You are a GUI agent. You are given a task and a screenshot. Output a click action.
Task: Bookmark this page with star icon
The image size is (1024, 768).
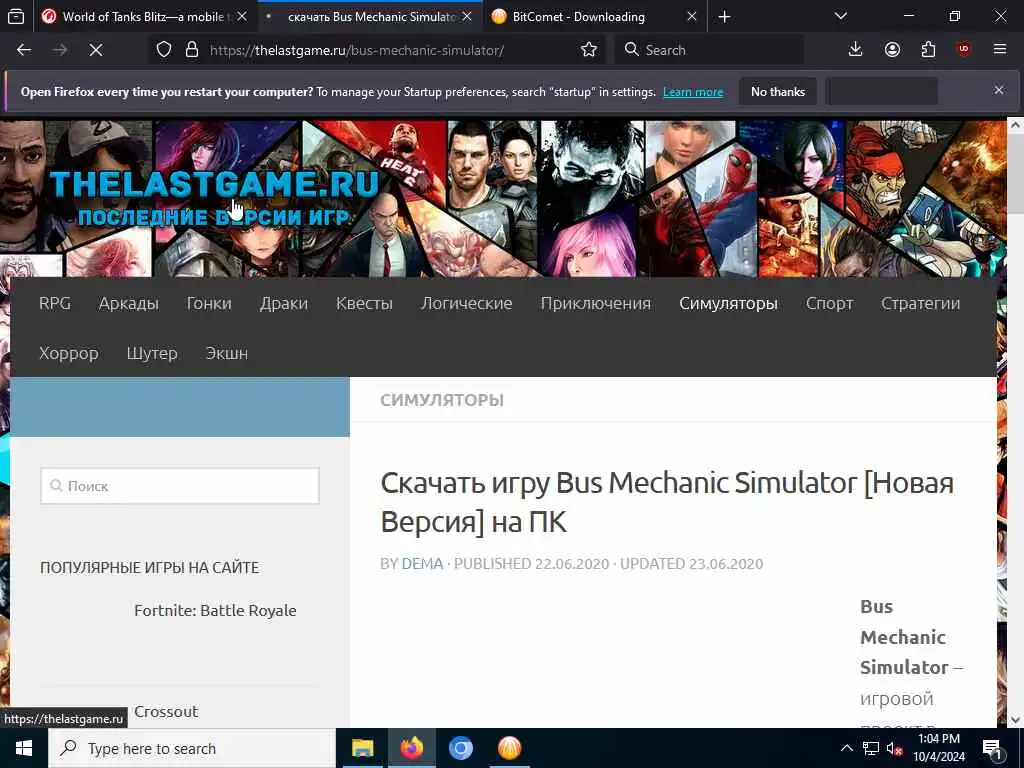point(588,50)
